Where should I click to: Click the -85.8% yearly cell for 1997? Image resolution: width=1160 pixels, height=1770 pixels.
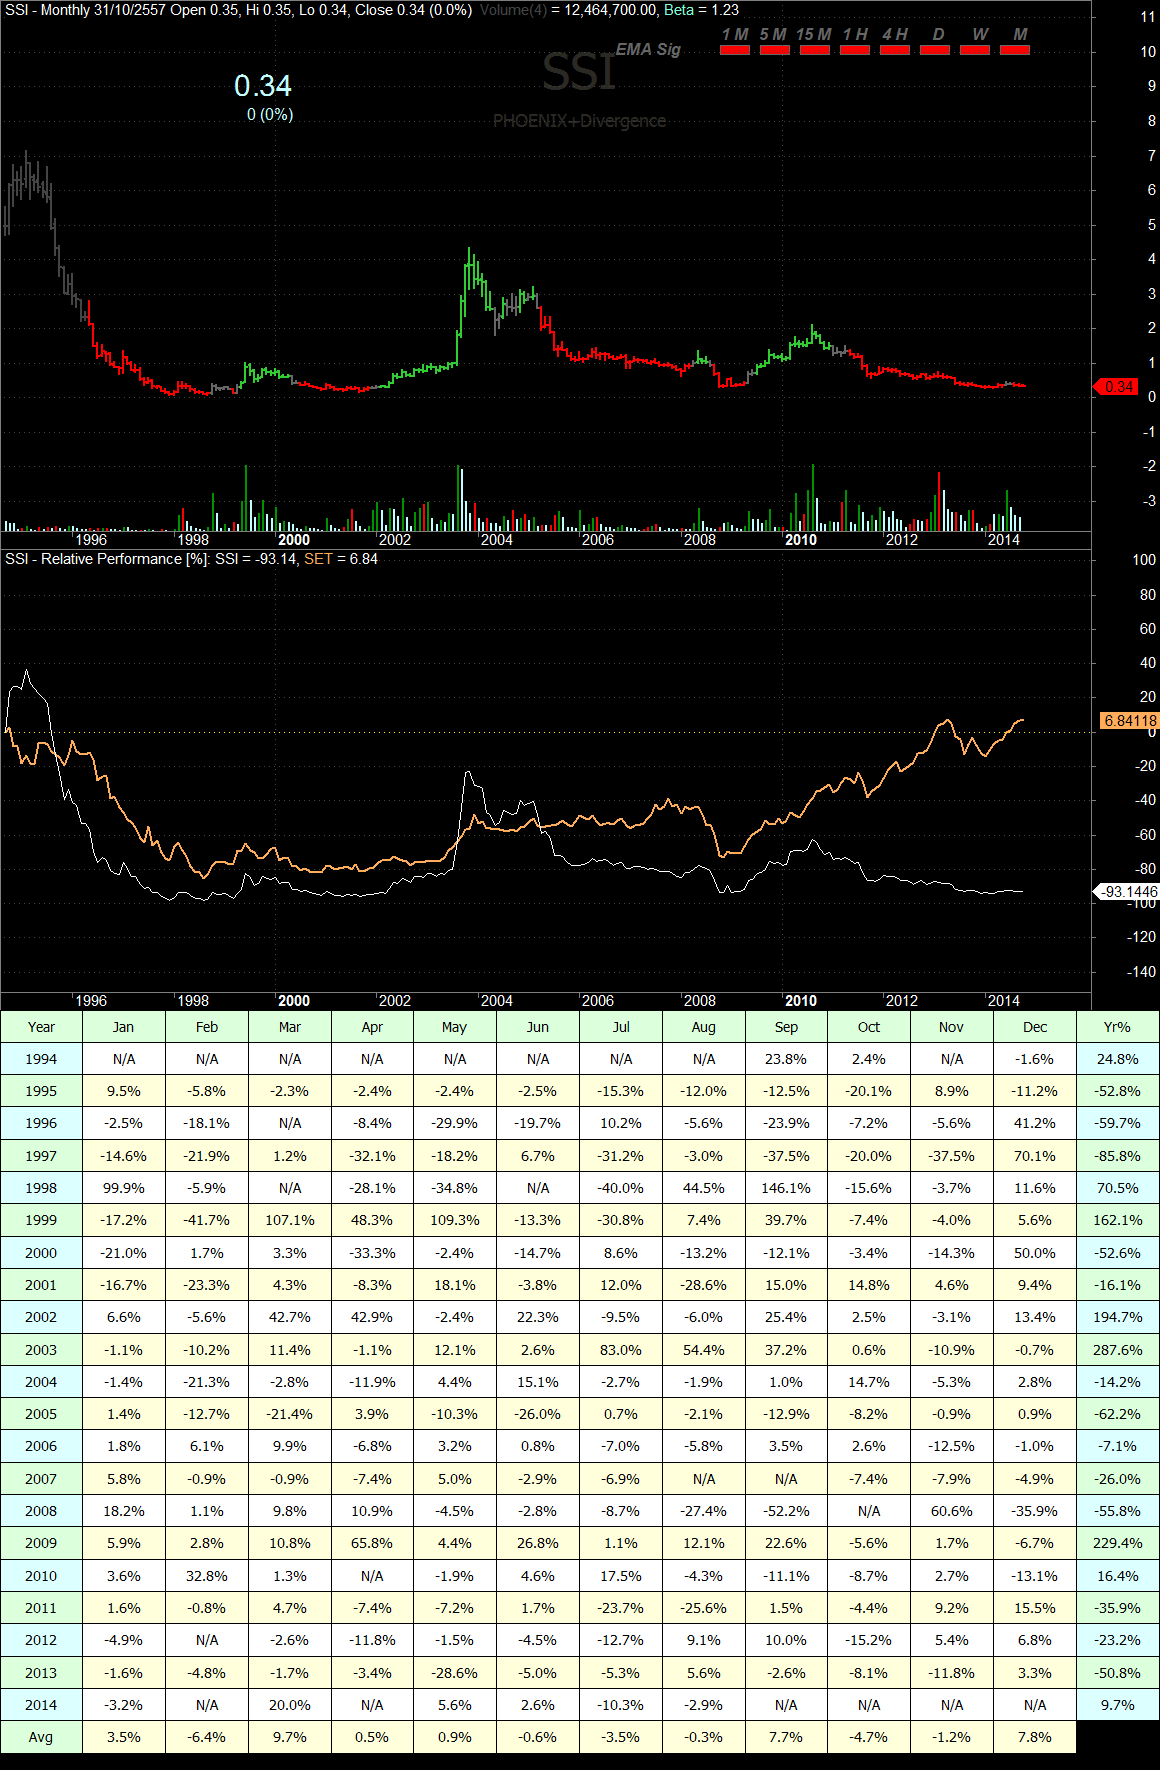click(x=1117, y=1156)
